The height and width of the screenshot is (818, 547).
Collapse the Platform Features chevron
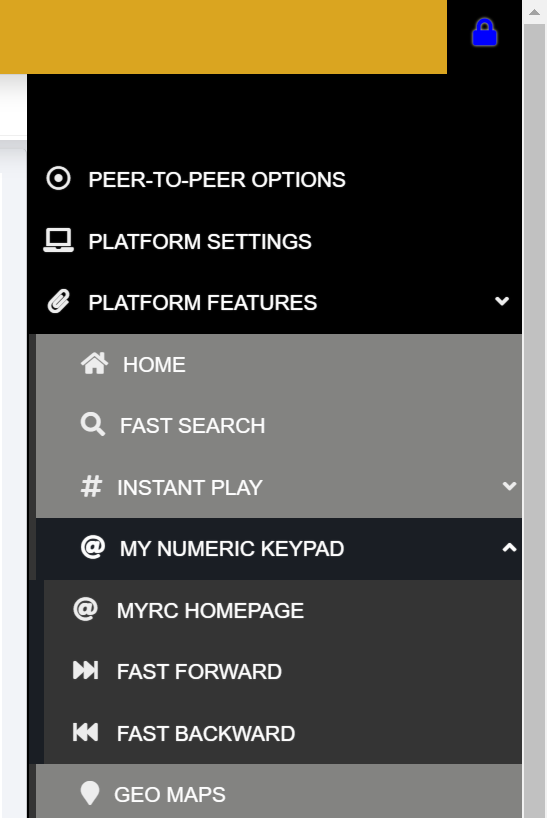tap(502, 301)
